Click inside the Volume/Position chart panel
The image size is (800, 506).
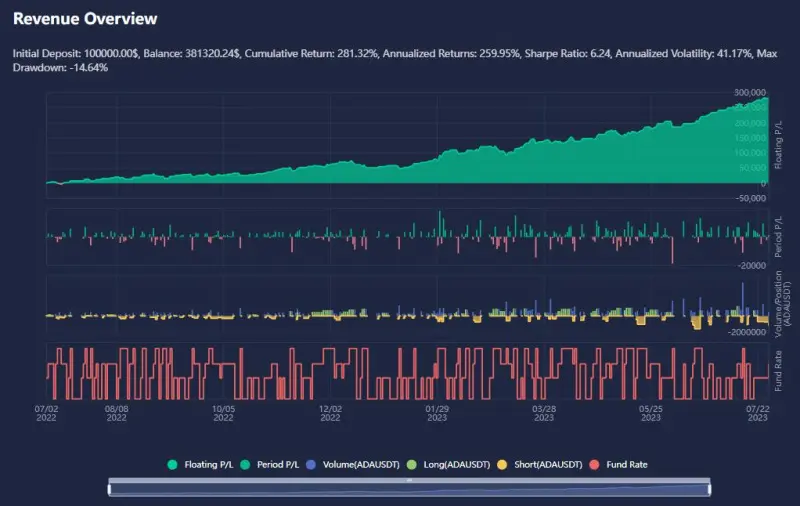pyautogui.click(x=400, y=310)
